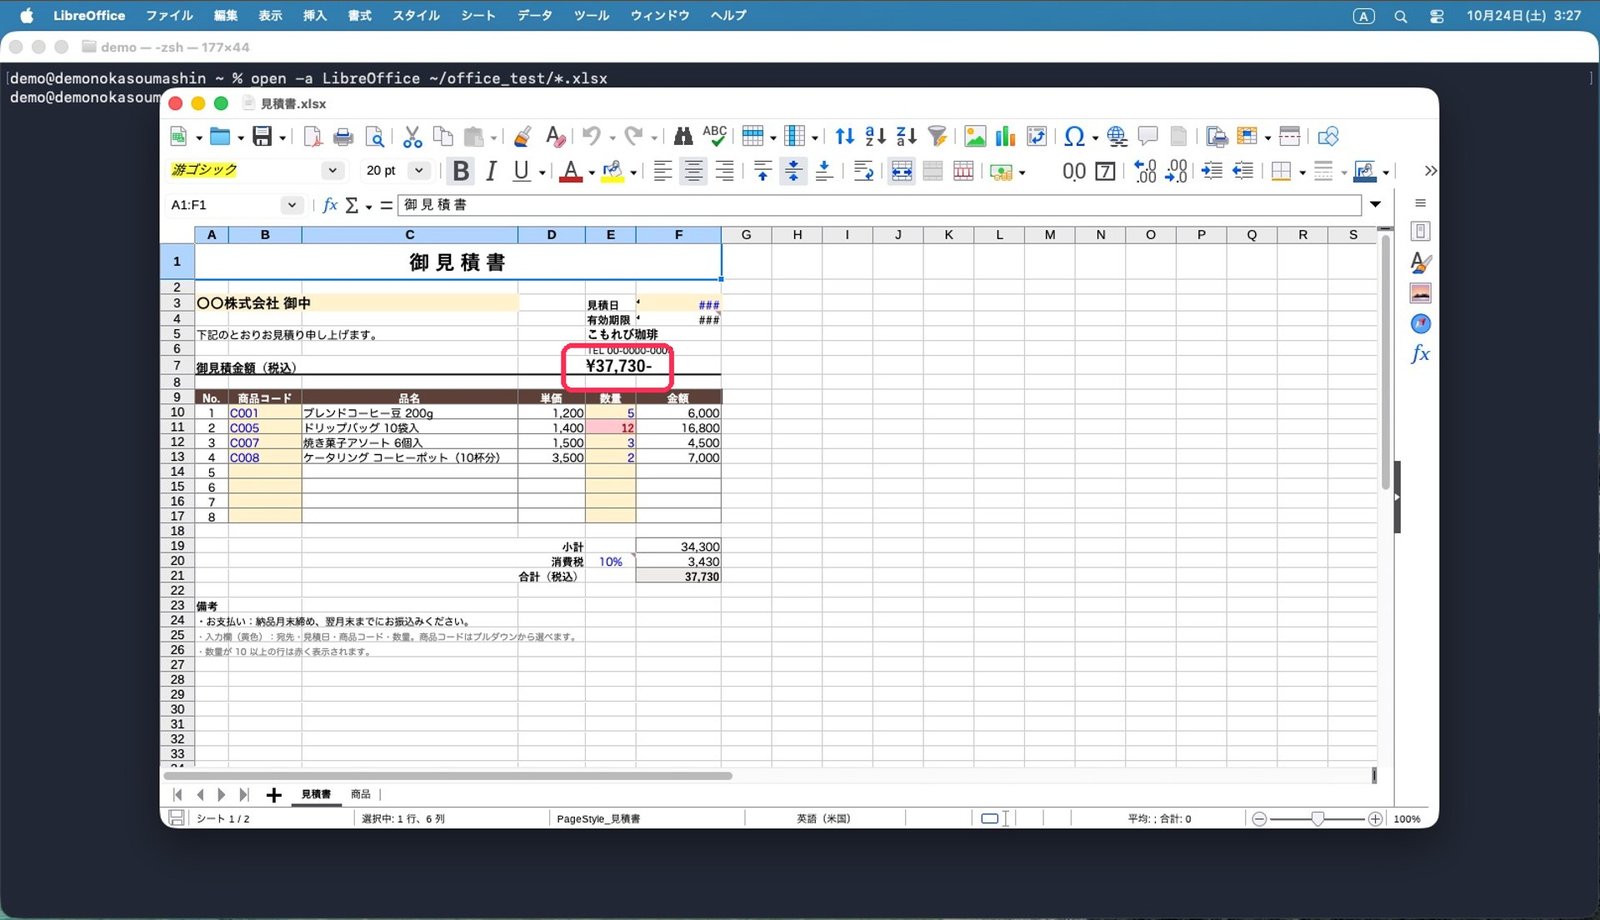Insert hyperlink globe icon

pos(1117,137)
